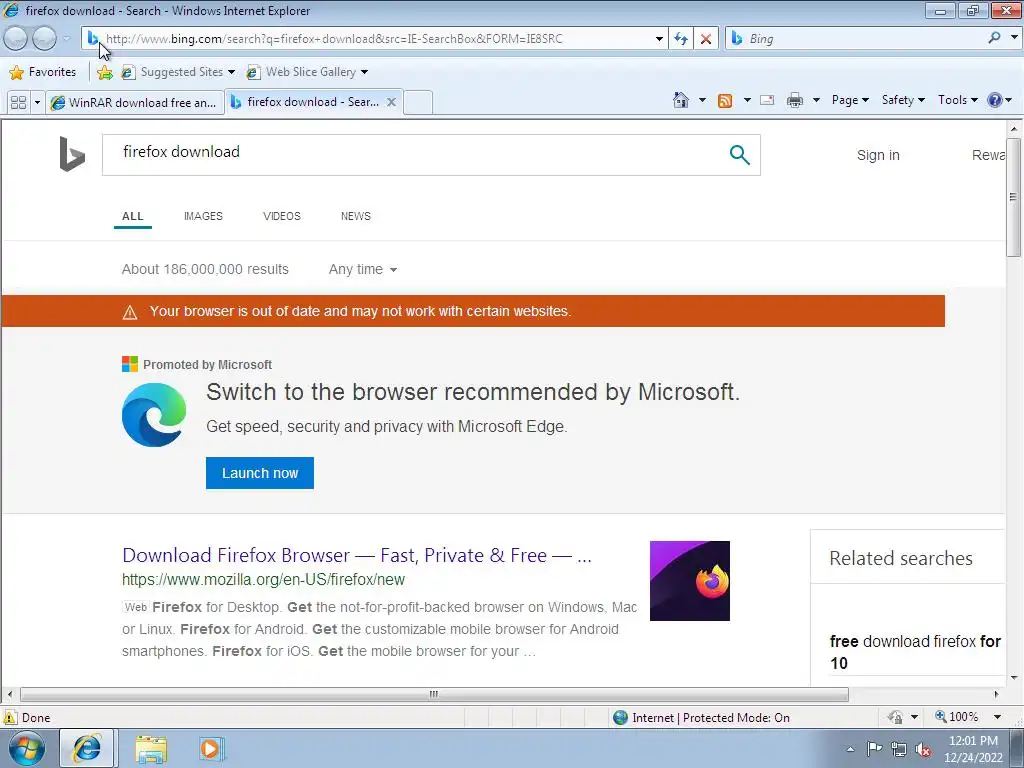Click Internet Protected Mode status text
The width and height of the screenshot is (1024, 768).
pos(711,718)
